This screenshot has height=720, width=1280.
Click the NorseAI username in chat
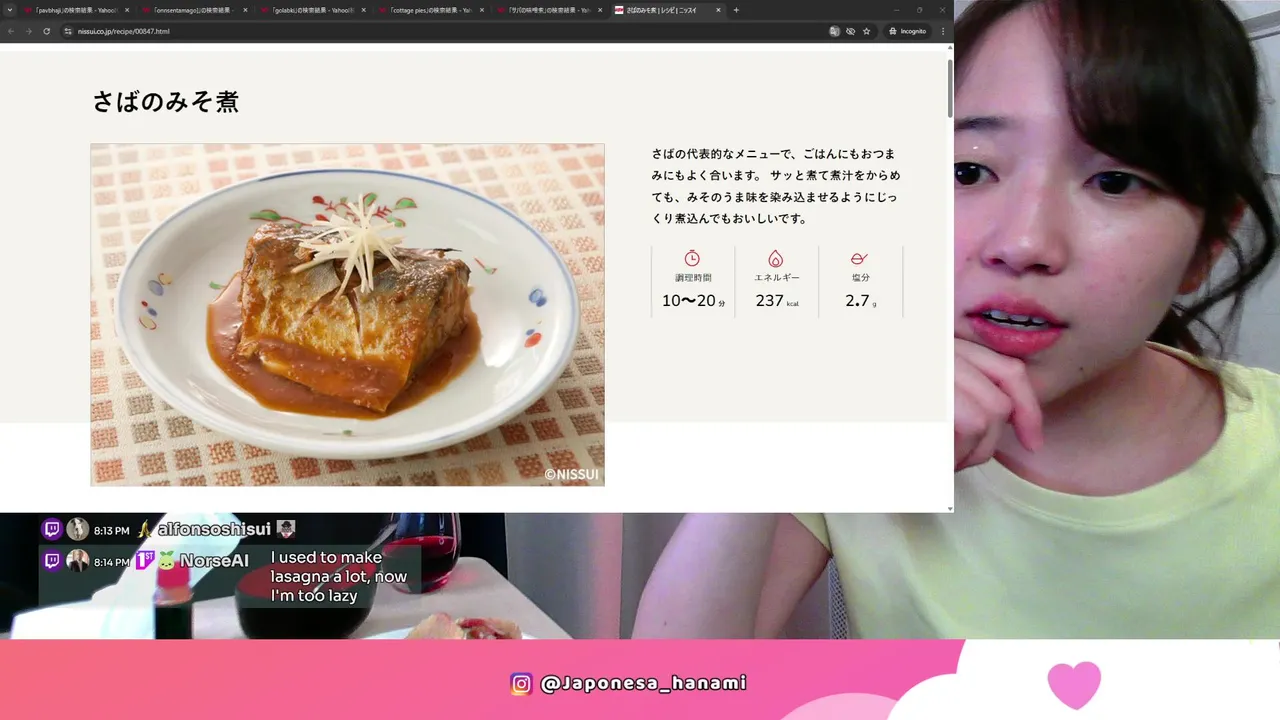click(213, 561)
